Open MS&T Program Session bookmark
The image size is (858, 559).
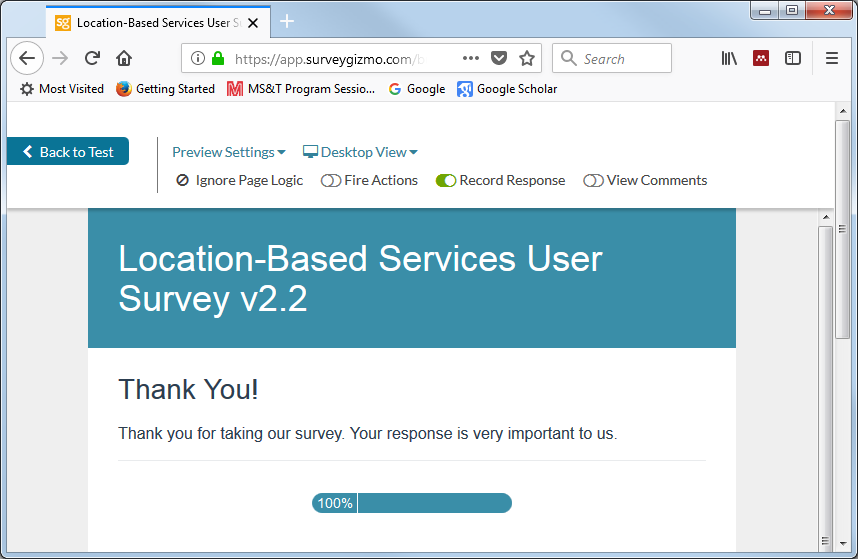301,89
